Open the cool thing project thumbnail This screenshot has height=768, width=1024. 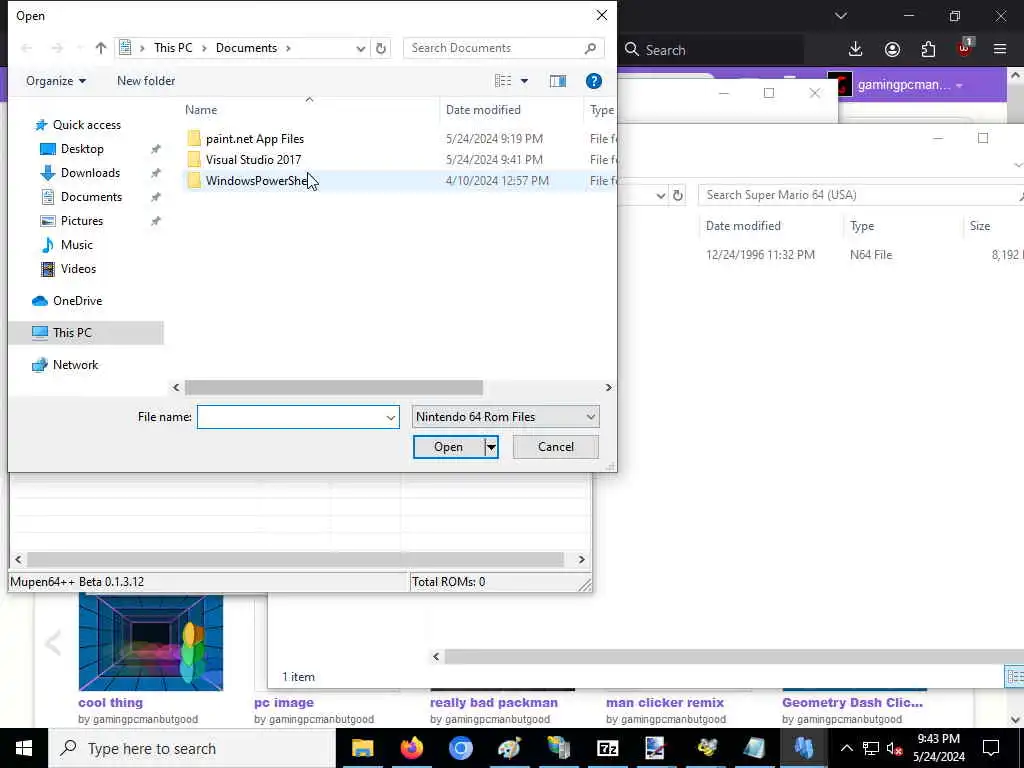[151, 642]
